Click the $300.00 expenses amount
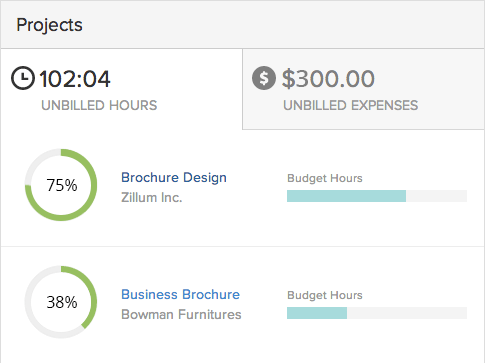The width and height of the screenshot is (485, 363). click(328, 79)
